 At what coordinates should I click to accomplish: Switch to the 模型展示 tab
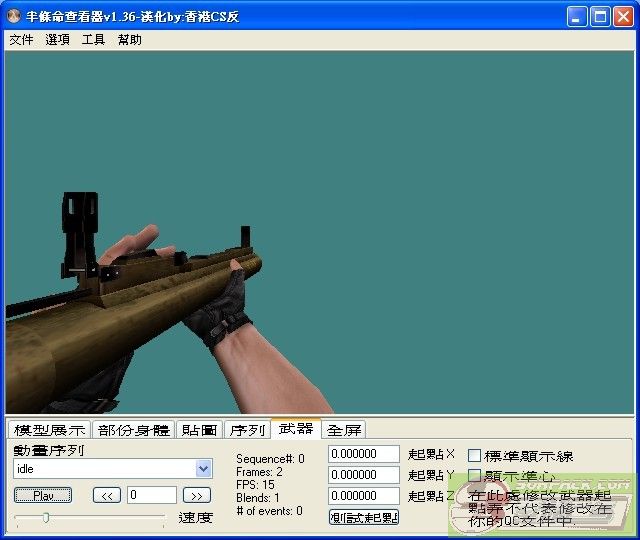(49, 430)
